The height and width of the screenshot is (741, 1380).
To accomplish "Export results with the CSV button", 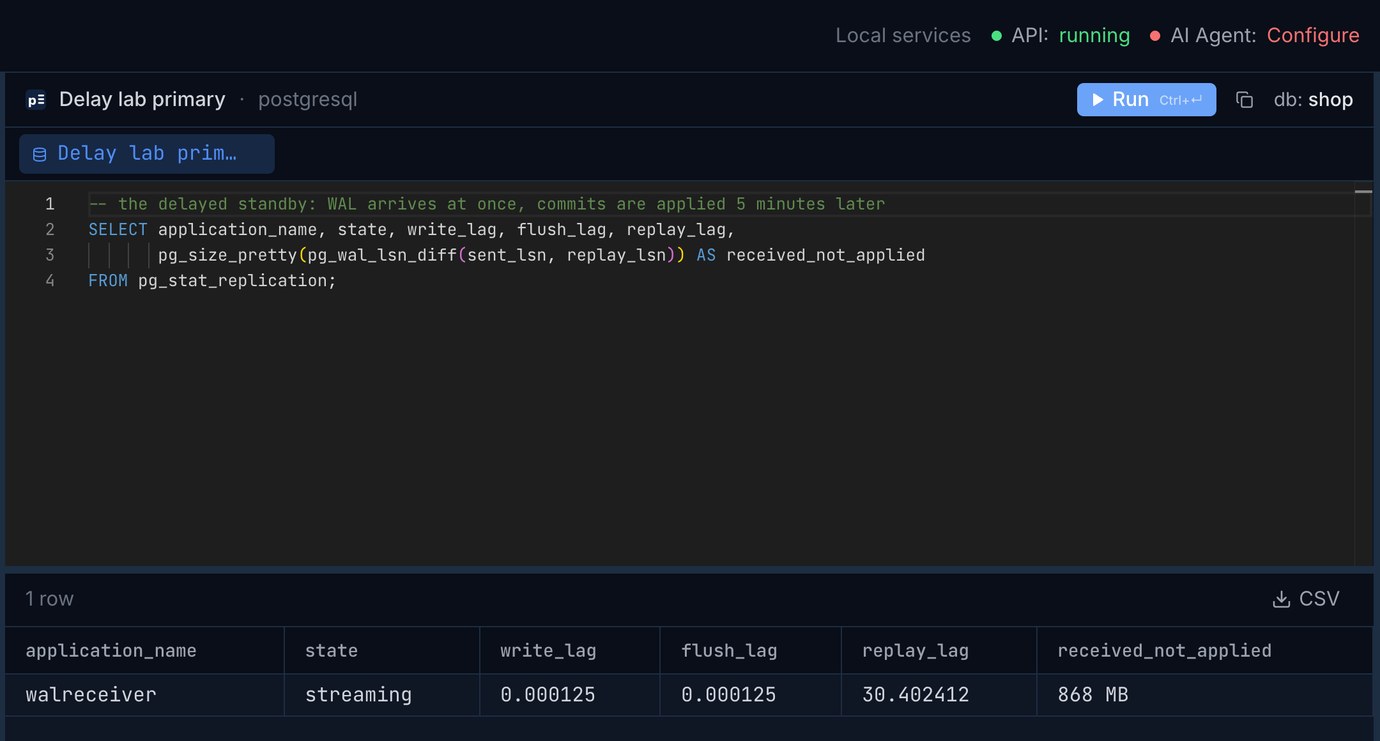I will (x=1306, y=599).
